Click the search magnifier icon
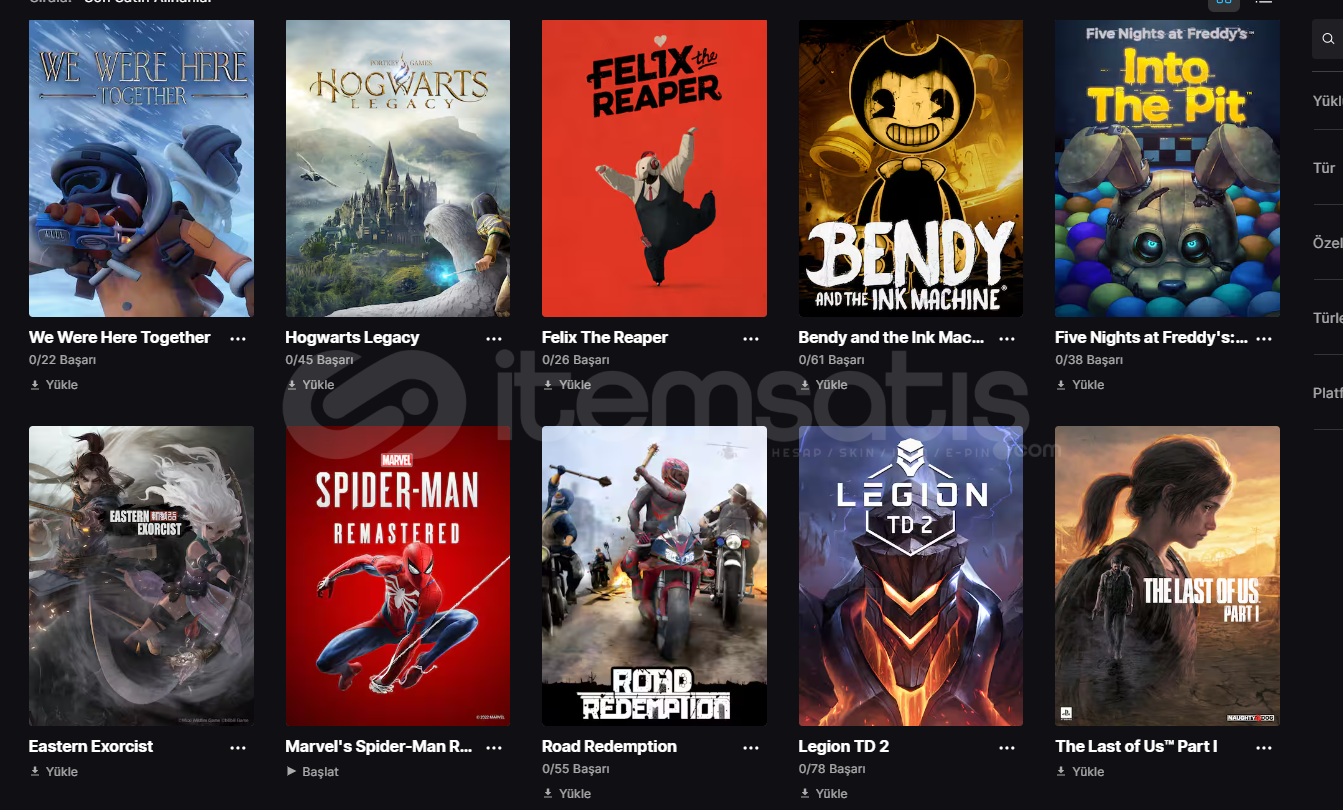The height and width of the screenshot is (810, 1343). click(x=1328, y=39)
